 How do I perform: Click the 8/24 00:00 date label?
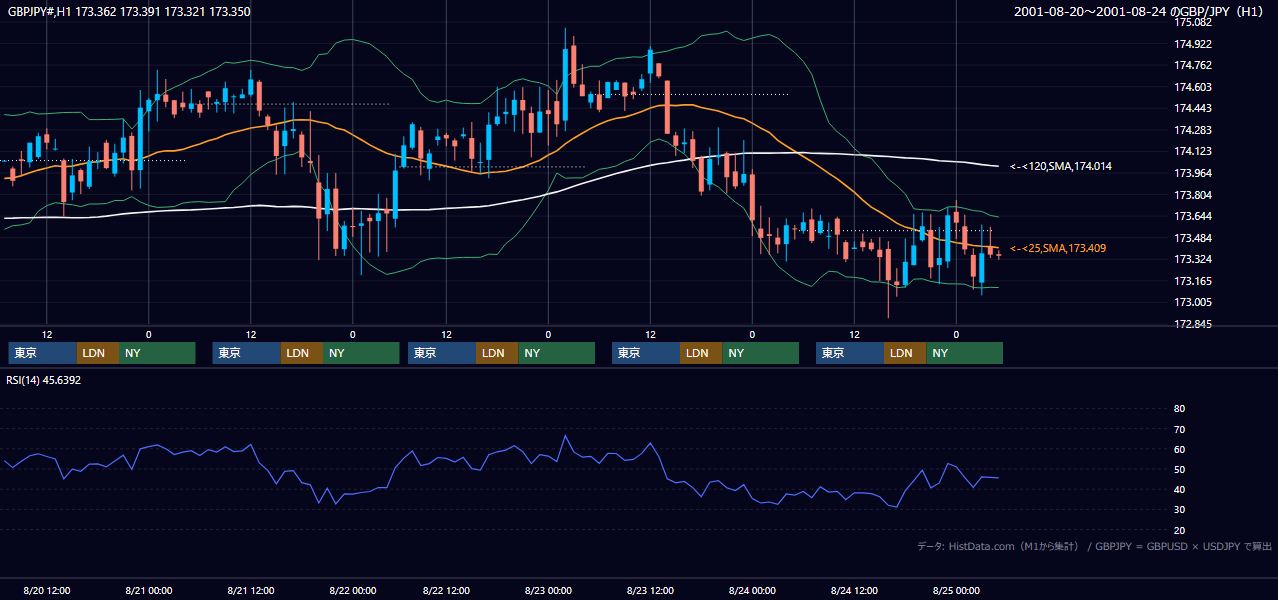click(x=752, y=591)
